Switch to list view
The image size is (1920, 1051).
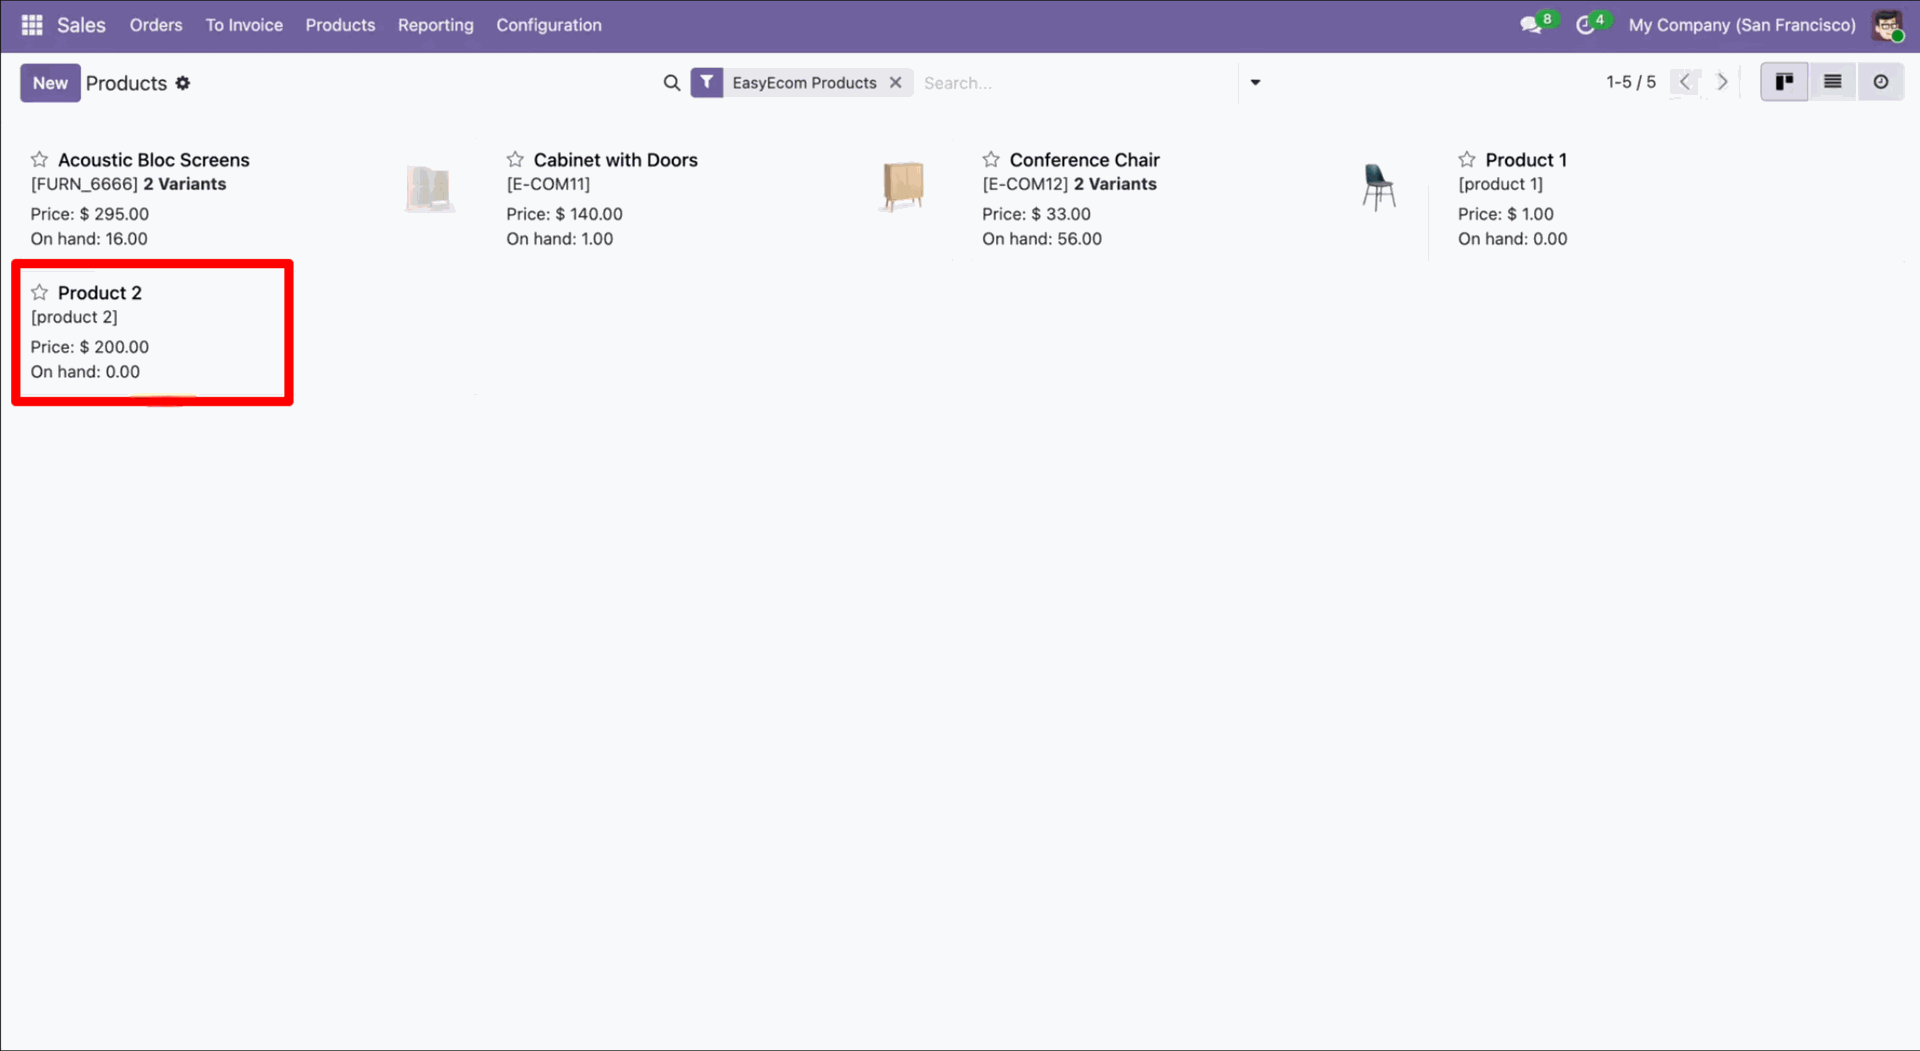(1832, 82)
